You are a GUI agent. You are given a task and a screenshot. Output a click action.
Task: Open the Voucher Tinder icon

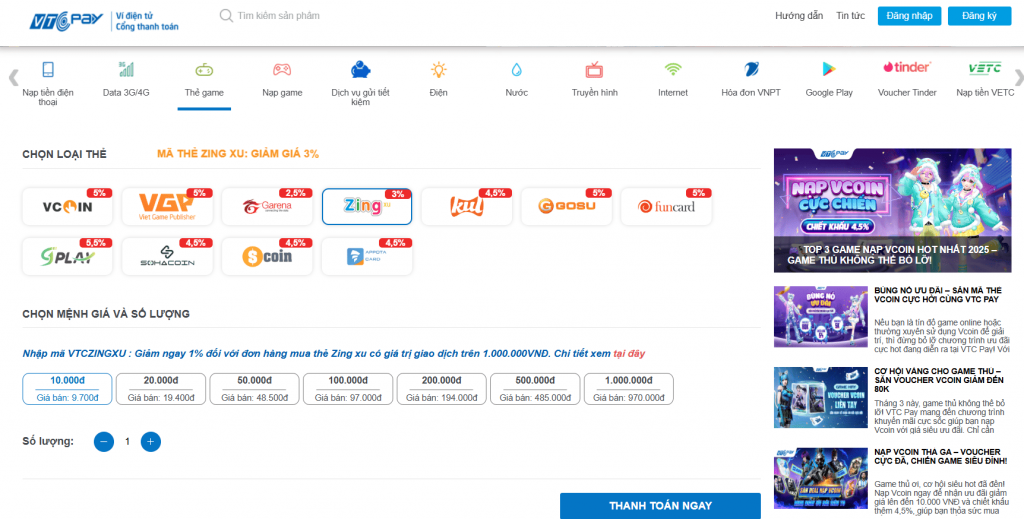907,67
